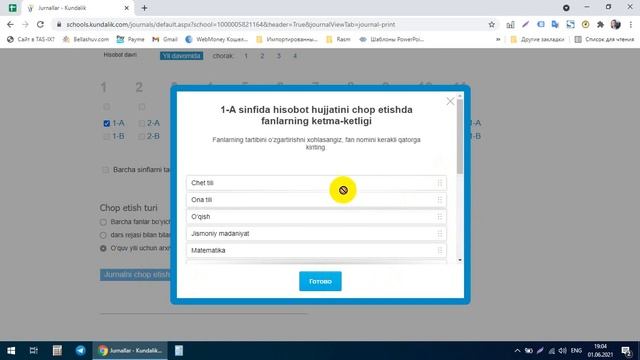640x360 pixels.
Task: Open the notification center icon
Action: click(627, 351)
